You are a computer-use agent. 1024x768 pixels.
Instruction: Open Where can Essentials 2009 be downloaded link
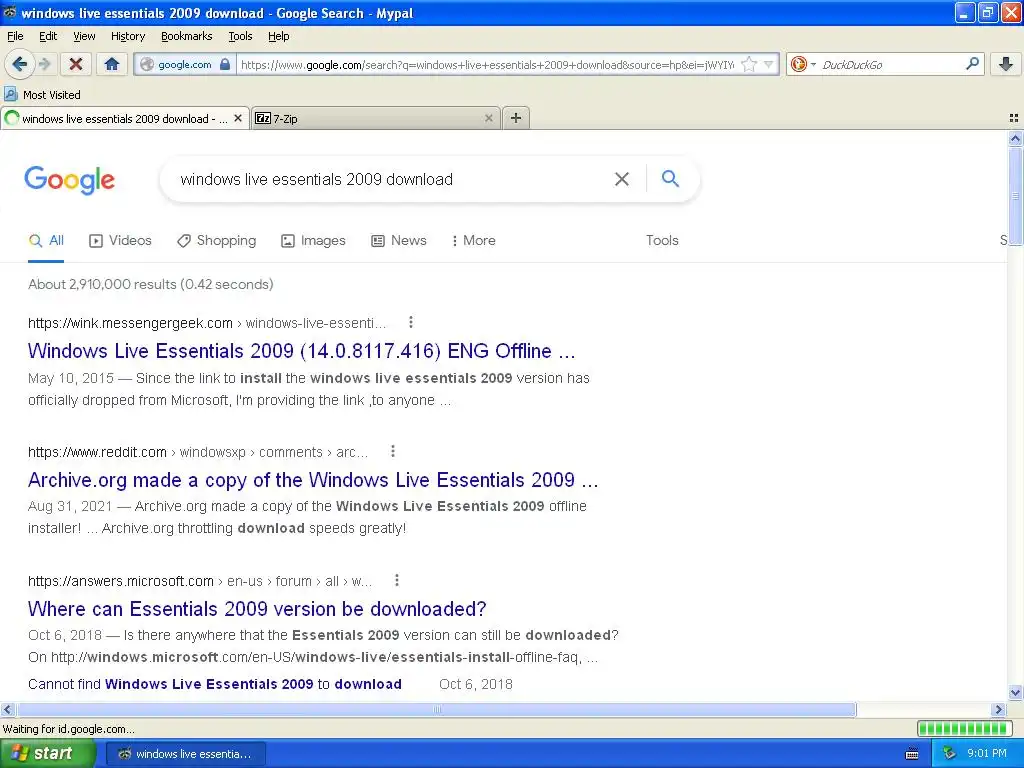[x=257, y=609]
